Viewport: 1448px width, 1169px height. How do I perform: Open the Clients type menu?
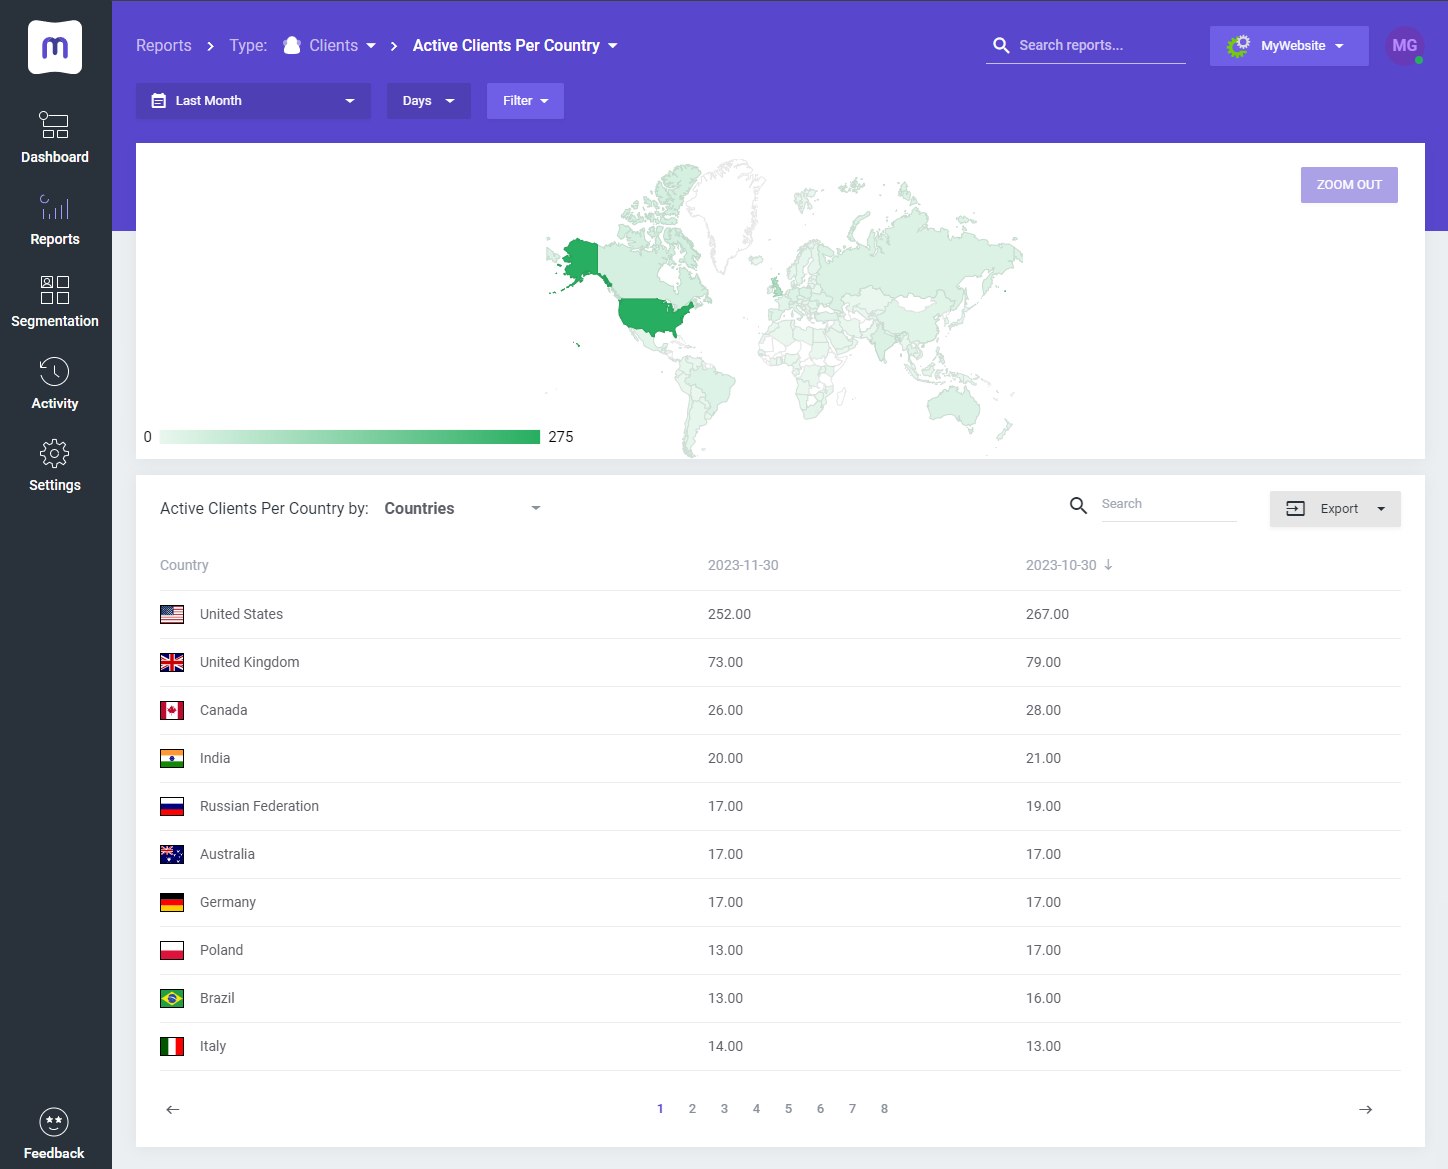pos(330,45)
